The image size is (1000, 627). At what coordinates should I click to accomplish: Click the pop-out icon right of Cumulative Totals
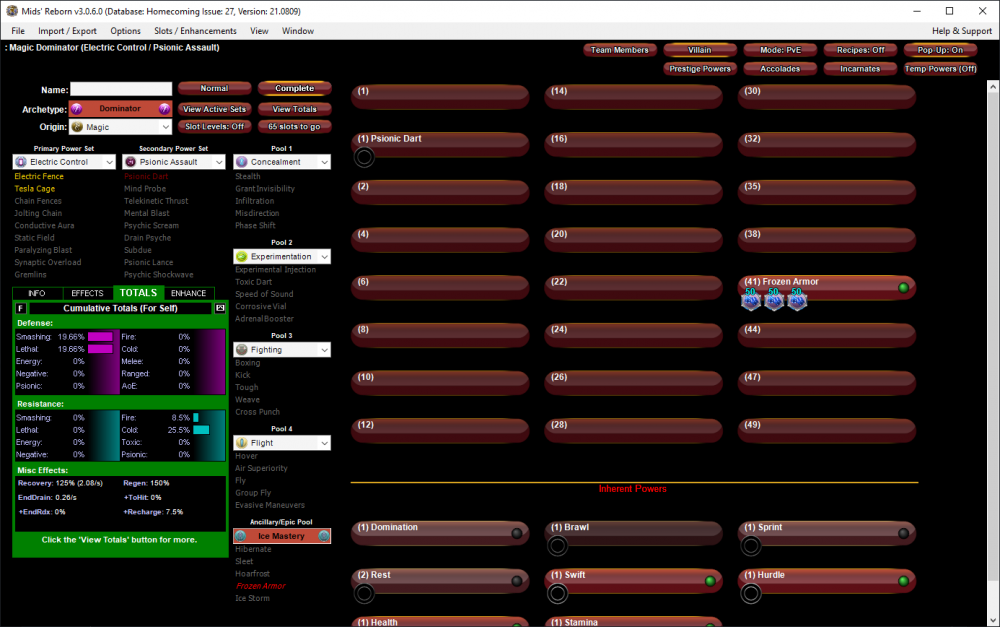tap(221, 308)
